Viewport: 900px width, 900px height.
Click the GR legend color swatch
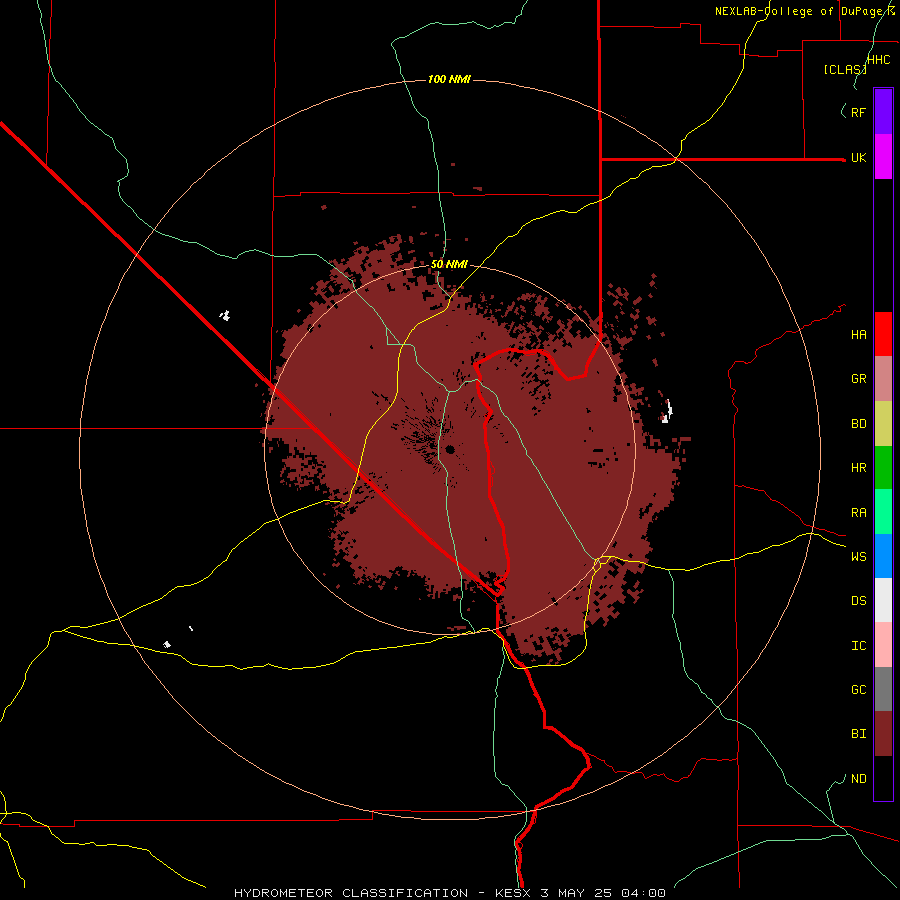coord(883,379)
